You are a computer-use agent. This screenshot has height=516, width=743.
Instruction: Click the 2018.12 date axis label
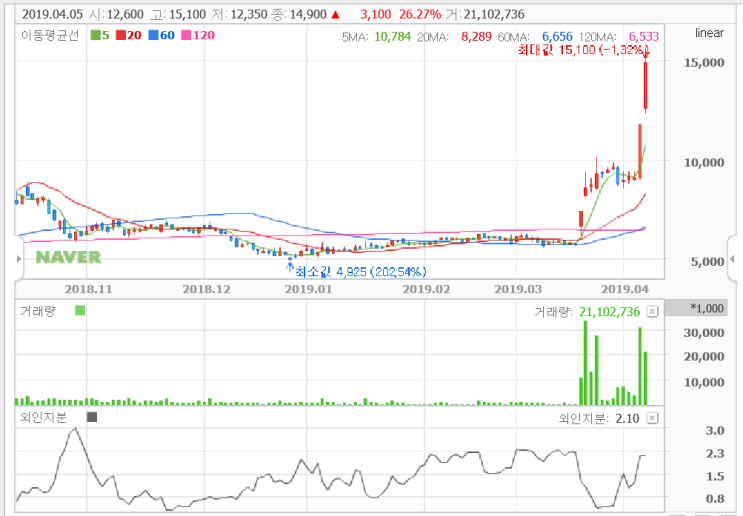click(206, 289)
